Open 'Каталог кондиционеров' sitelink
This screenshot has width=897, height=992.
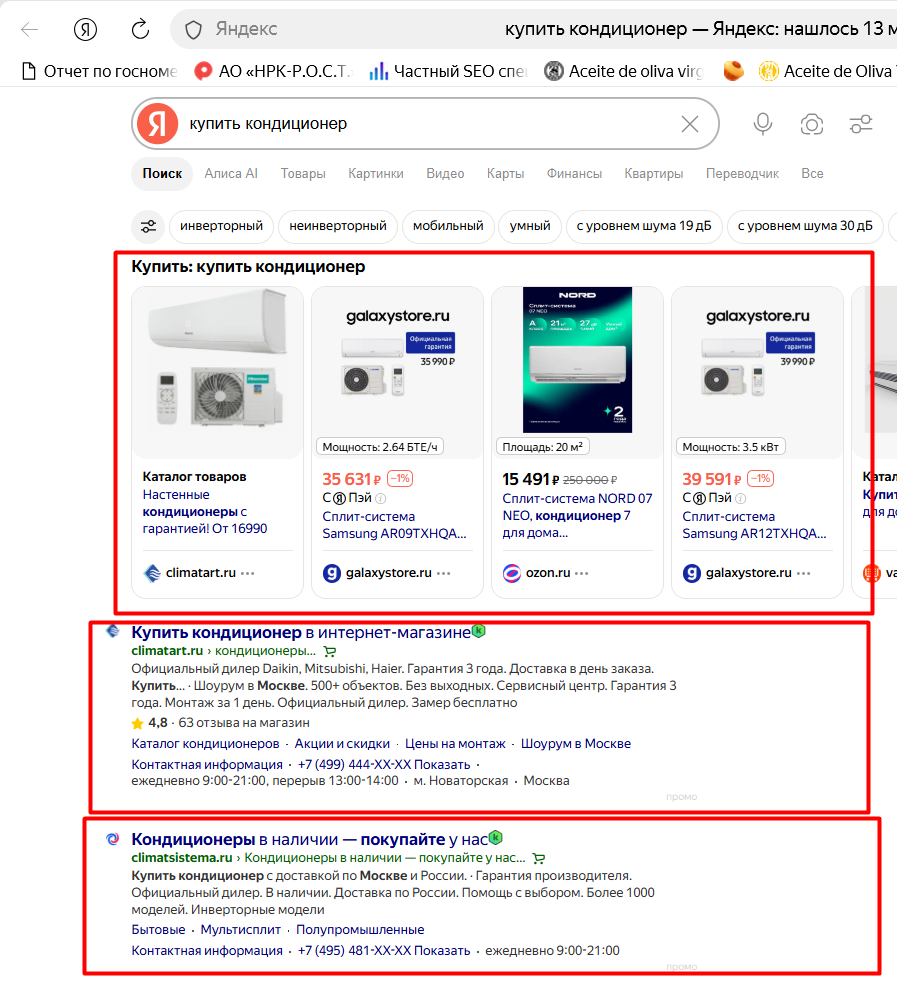[205, 744]
